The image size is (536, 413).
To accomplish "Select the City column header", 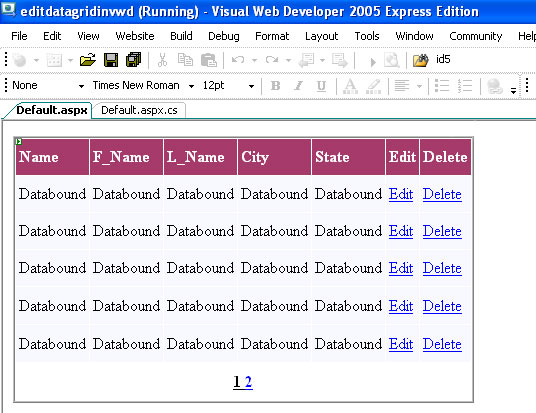I will (x=274, y=157).
